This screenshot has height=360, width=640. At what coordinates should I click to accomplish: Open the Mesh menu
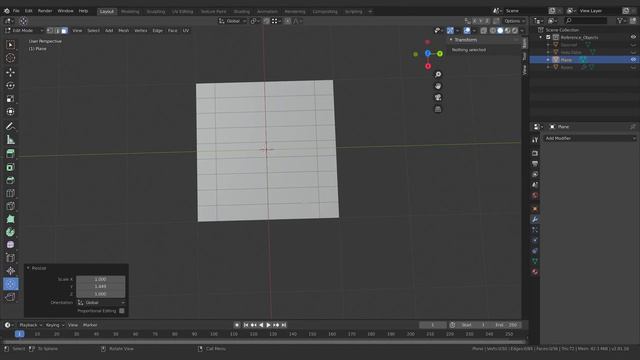tap(124, 30)
